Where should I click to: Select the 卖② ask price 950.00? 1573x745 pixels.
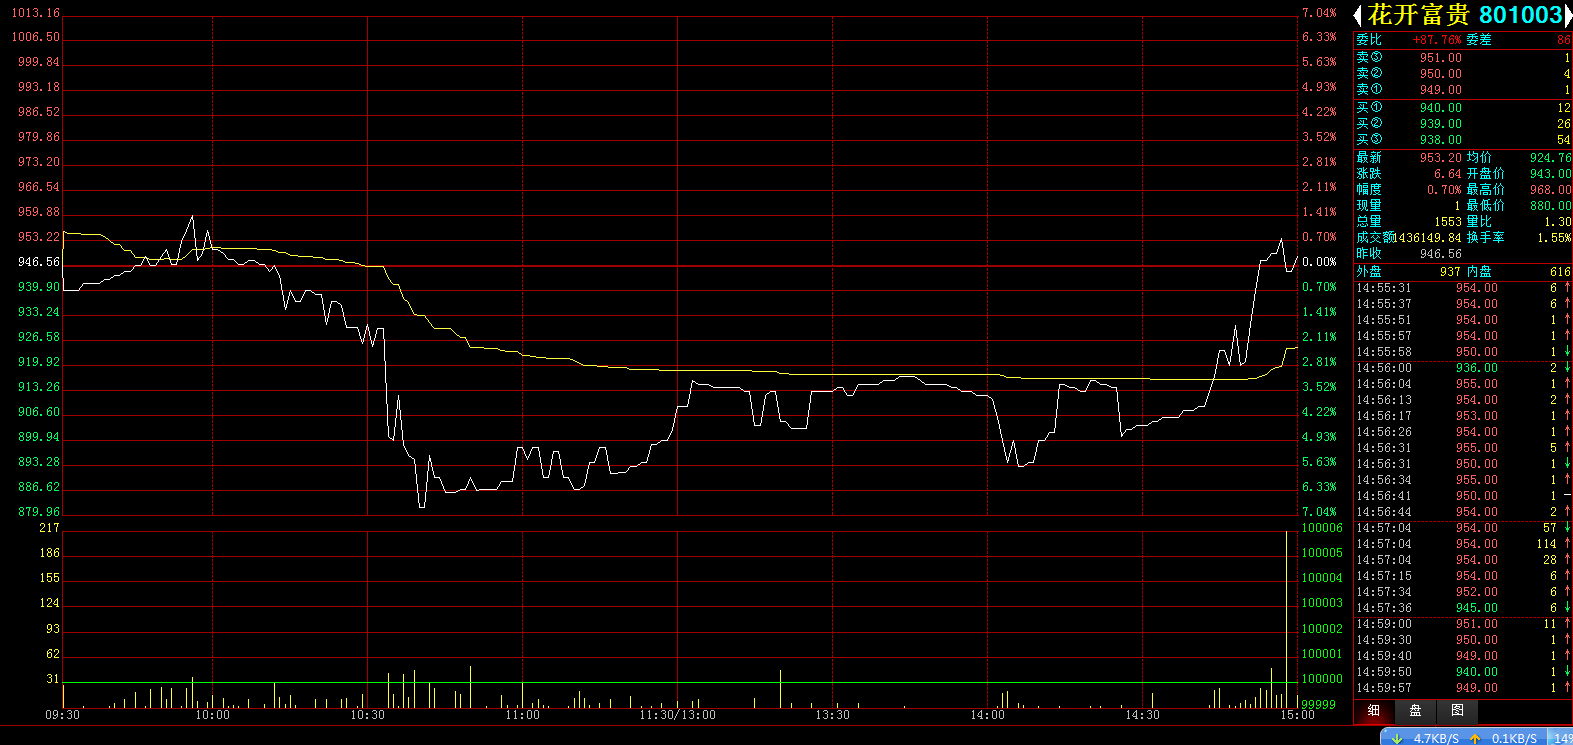click(x=1441, y=74)
